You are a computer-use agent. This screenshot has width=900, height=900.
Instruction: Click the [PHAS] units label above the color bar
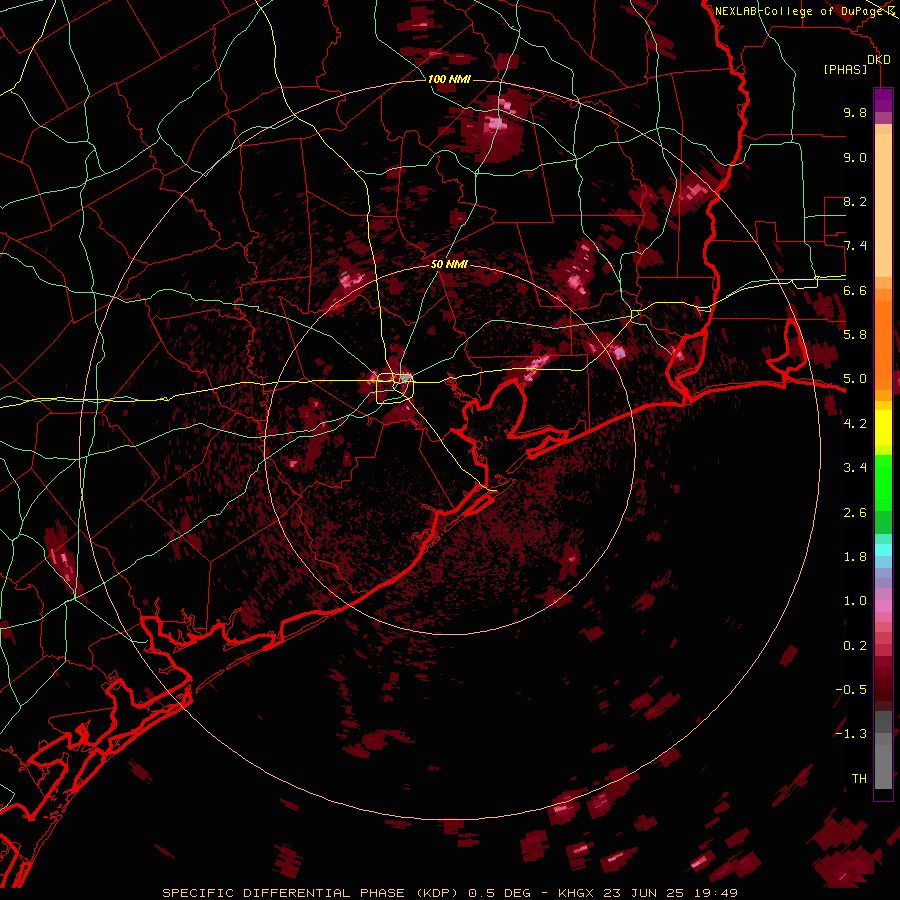coord(845,69)
